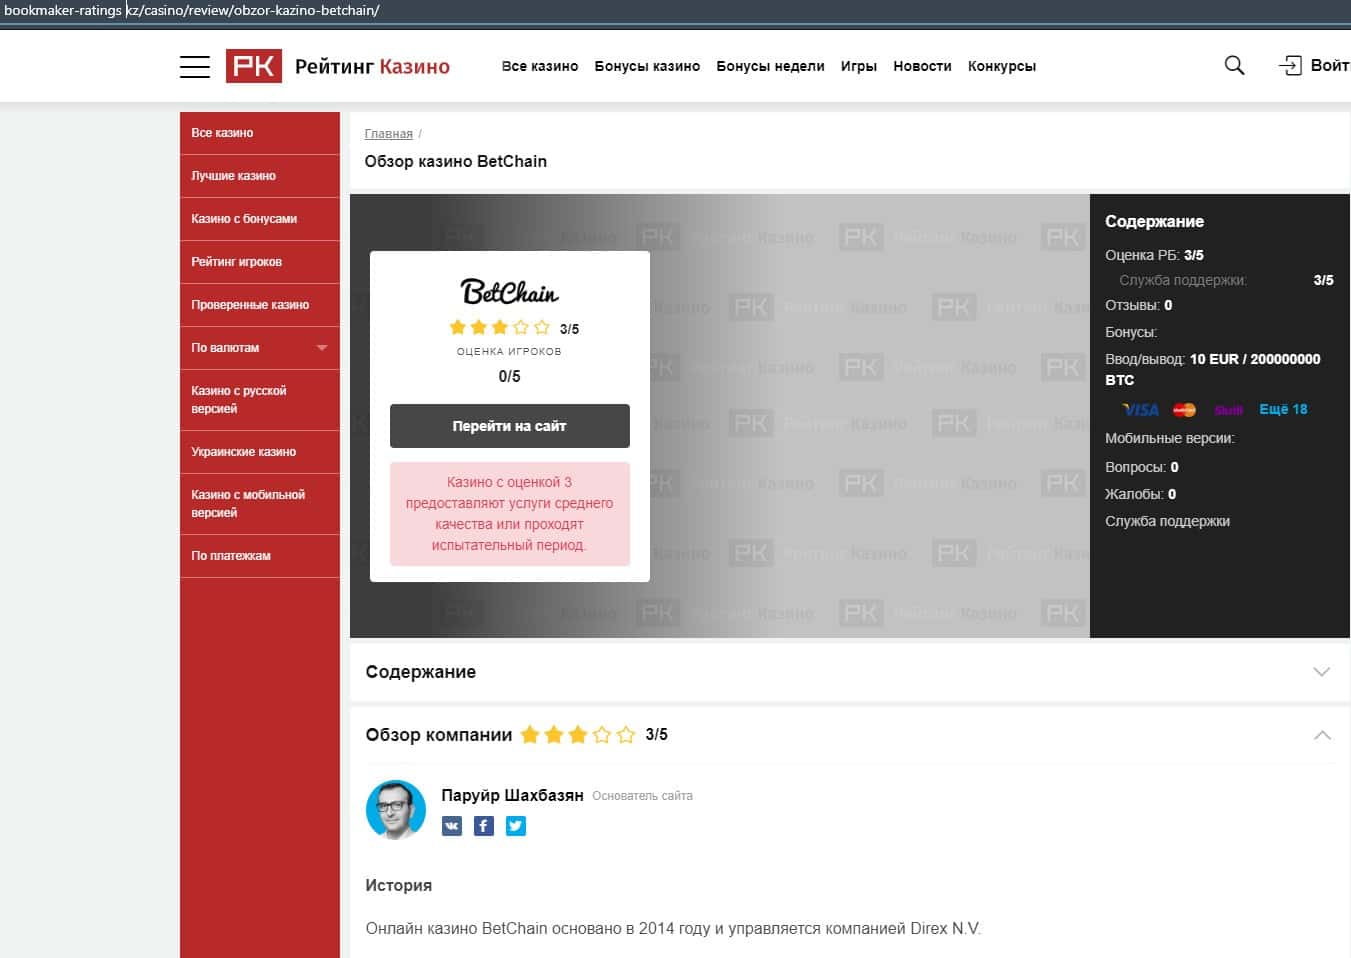1351x958 pixels.
Task: Select Новости in the top navigation
Action: pyautogui.click(x=922, y=67)
